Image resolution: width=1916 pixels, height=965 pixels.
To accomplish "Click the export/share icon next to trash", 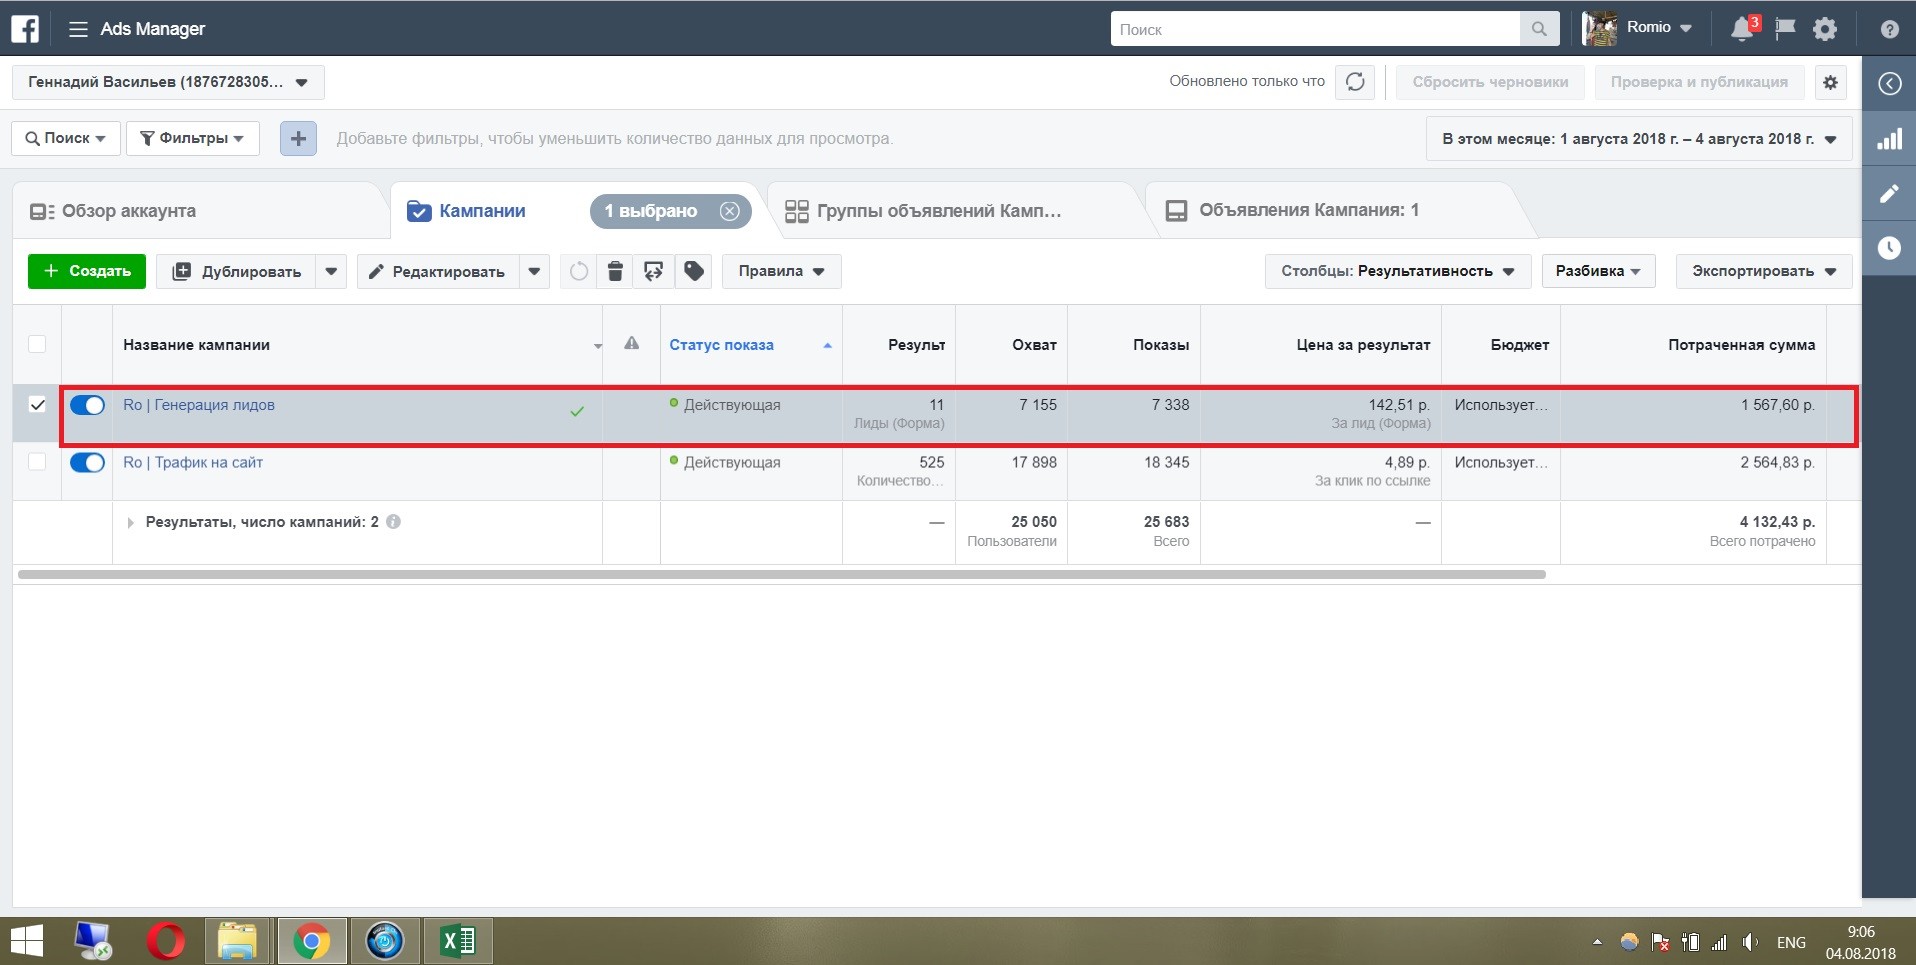I will click(654, 271).
